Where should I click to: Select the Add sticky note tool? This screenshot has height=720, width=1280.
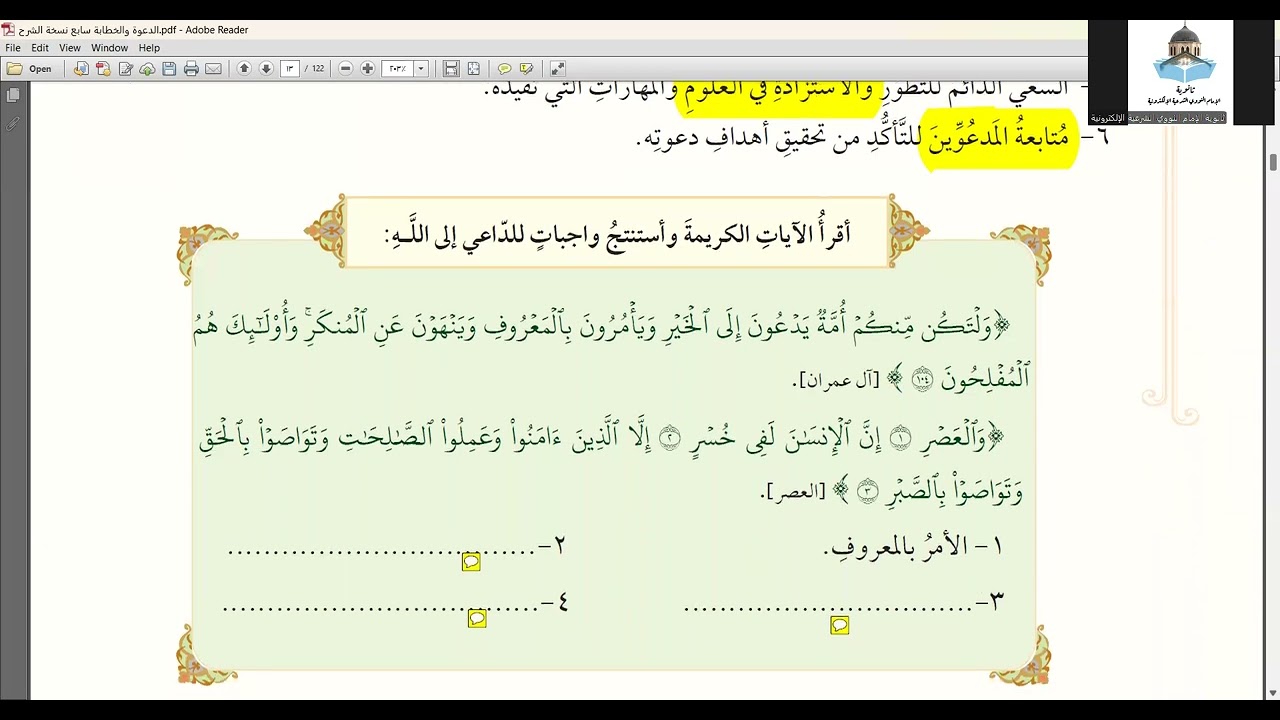click(504, 69)
